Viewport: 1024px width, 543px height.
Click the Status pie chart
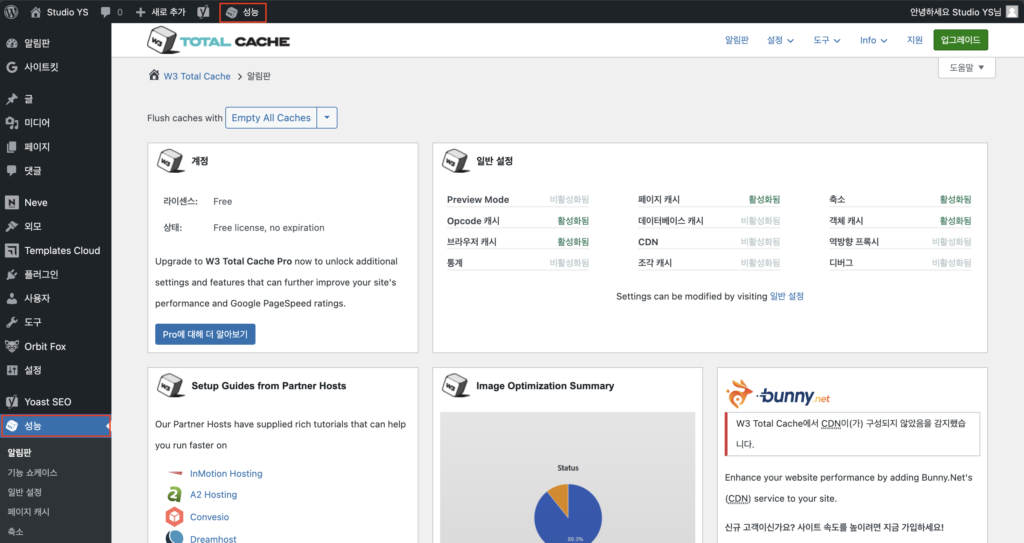[x=568, y=514]
